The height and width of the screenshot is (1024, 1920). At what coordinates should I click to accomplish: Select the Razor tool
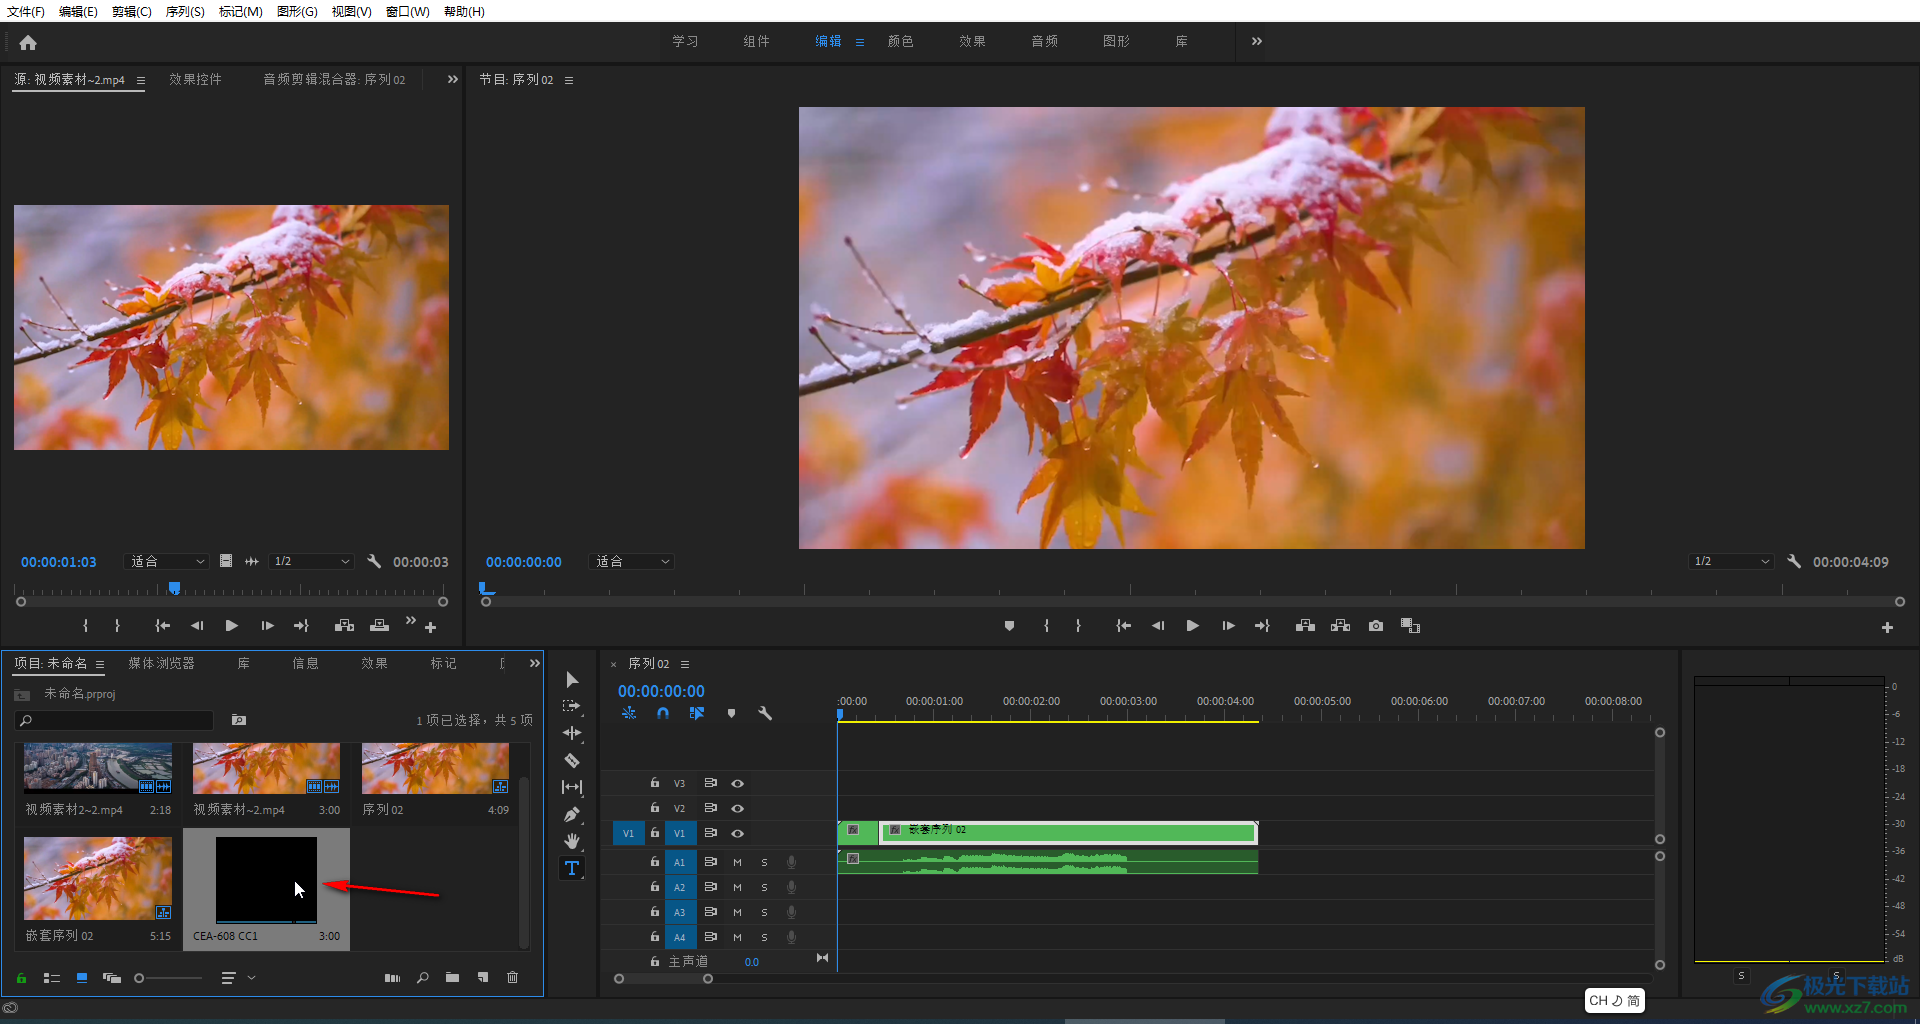(572, 760)
